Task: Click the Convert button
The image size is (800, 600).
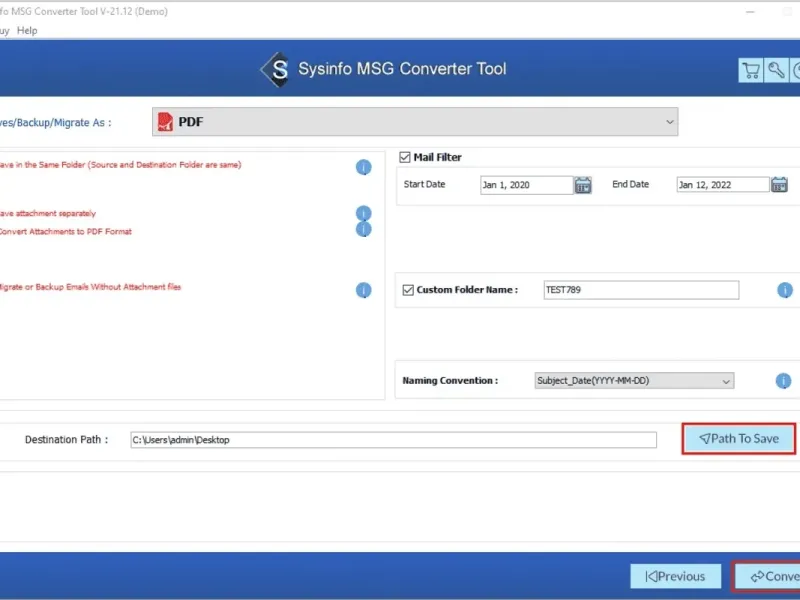Action: [x=768, y=577]
